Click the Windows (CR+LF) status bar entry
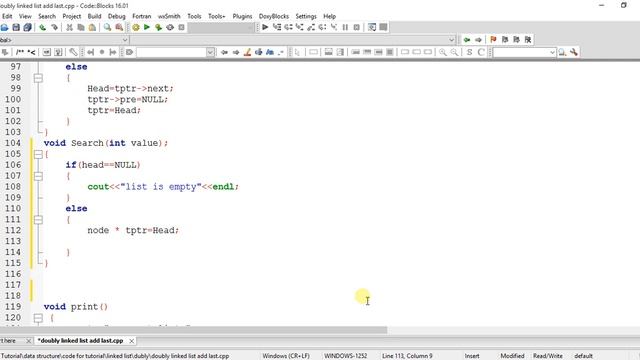The height and width of the screenshot is (360, 640). (x=286, y=356)
